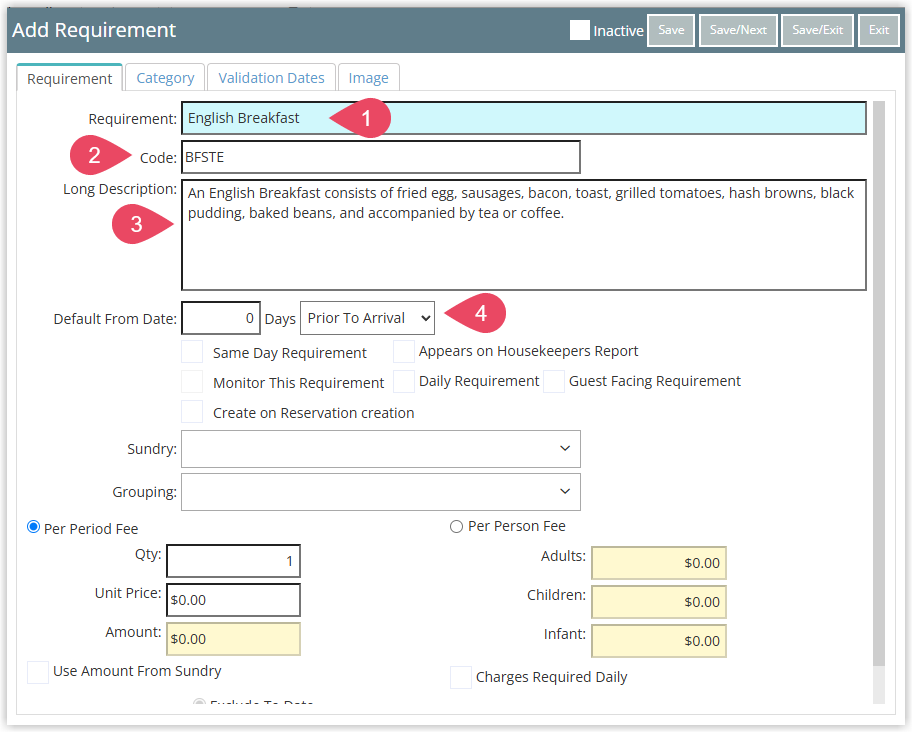The width and height of the screenshot is (913, 733).
Task: Click the Save/Next button
Action: click(x=738, y=30)
